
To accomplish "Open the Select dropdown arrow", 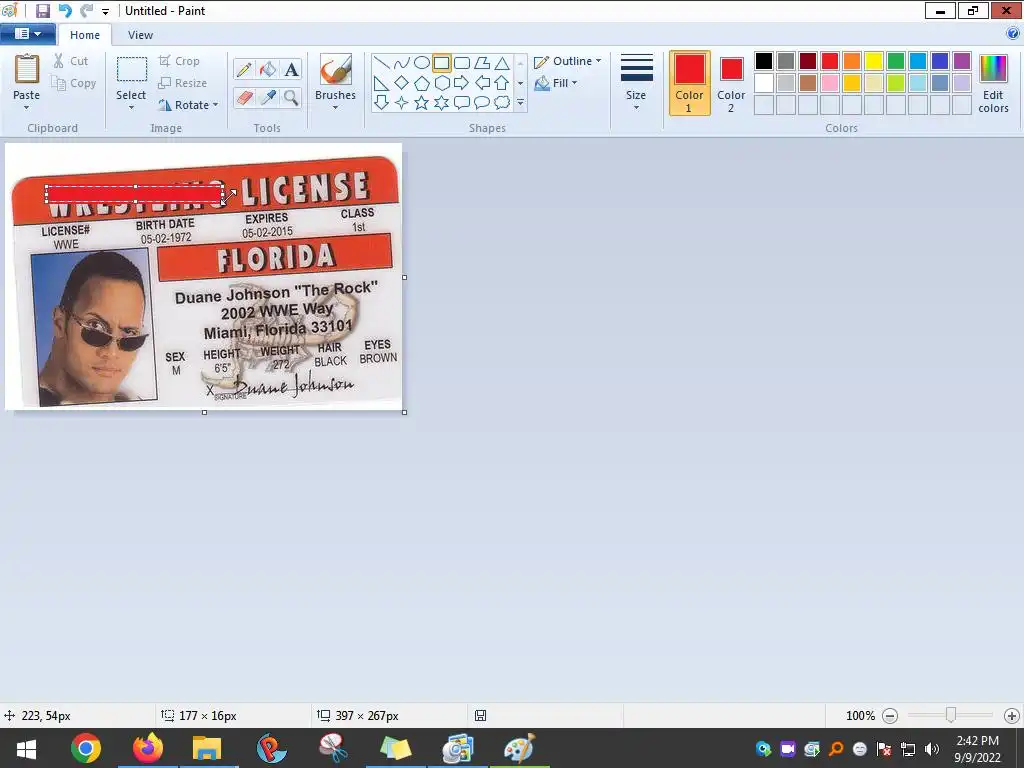I will point(131,107).
